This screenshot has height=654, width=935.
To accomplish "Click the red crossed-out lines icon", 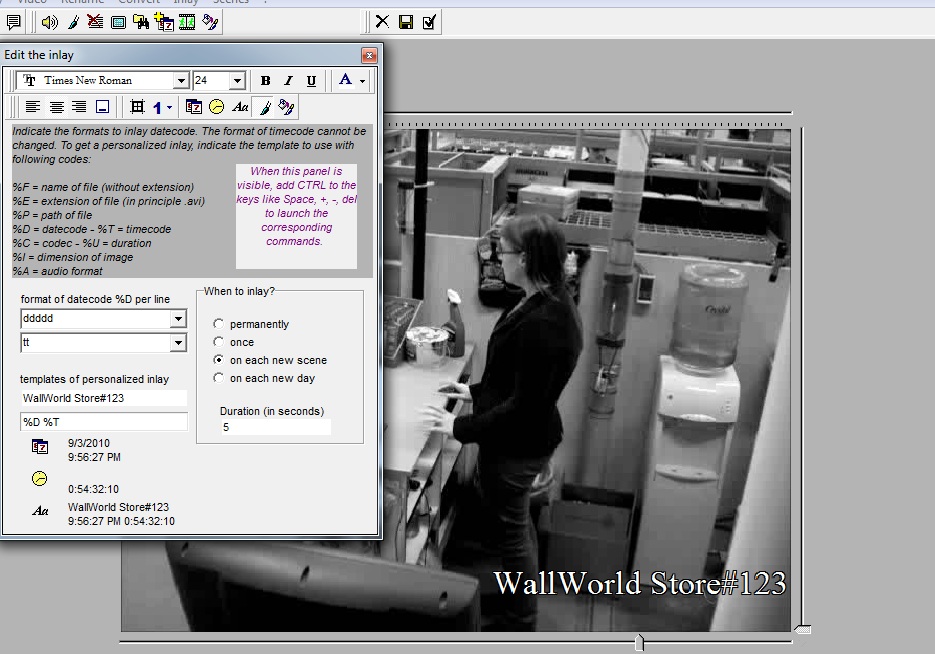I will pyautogui.click(x=95, y=23).
